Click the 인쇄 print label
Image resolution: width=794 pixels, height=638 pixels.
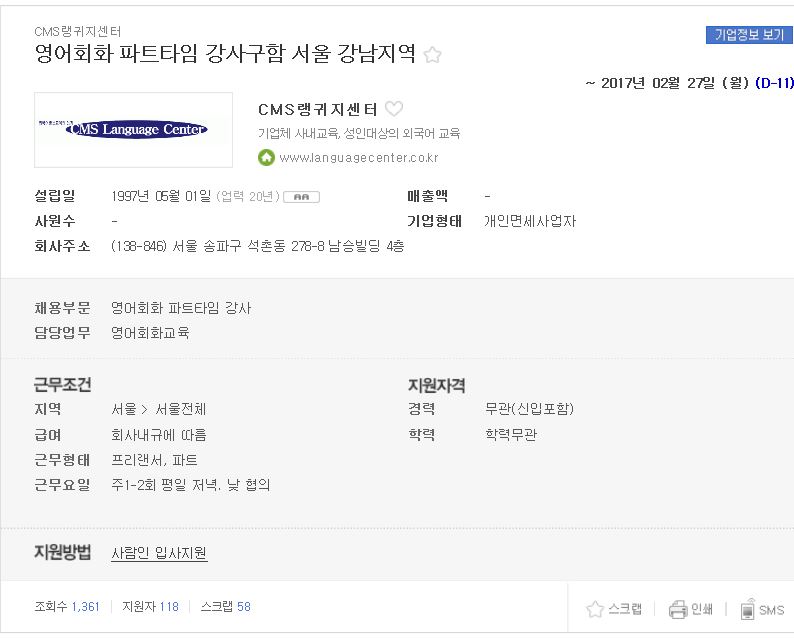[702, 609]
